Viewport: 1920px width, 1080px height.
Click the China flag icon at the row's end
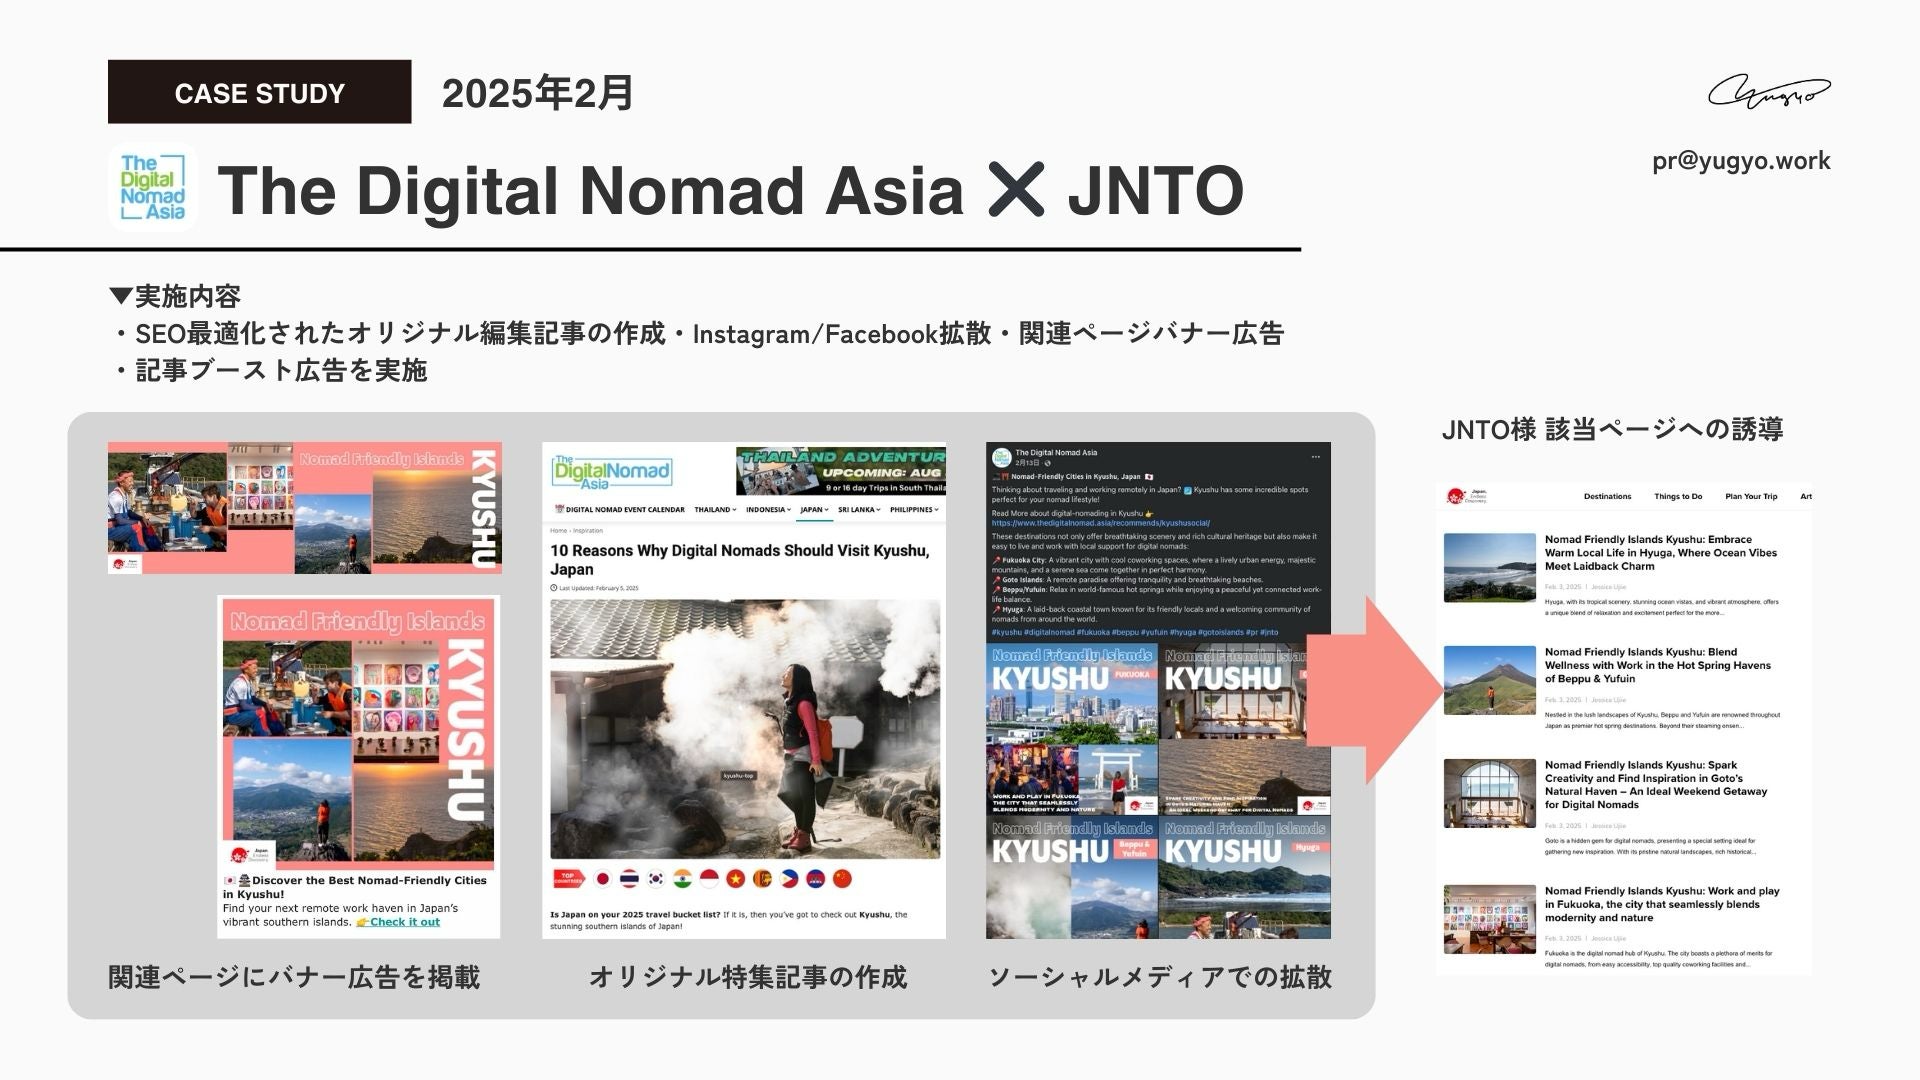click(x=843, y=879)
